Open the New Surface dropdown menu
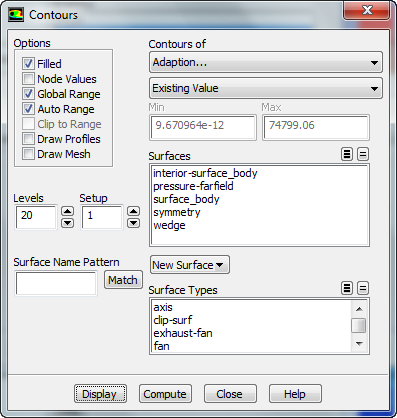This screenshot has width=397, height=418. [x=190, y=265]
